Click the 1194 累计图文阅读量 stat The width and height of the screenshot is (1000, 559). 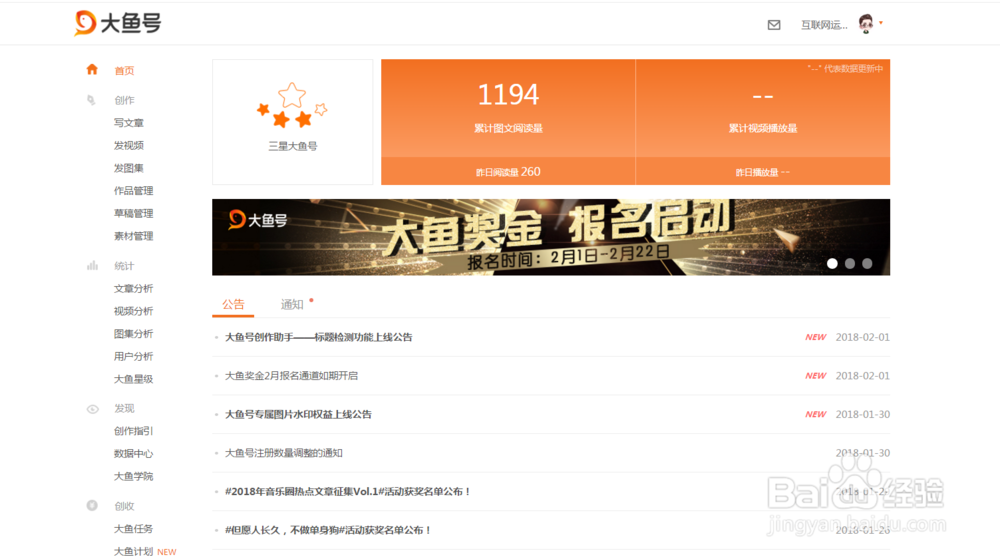tap(508, 107)
